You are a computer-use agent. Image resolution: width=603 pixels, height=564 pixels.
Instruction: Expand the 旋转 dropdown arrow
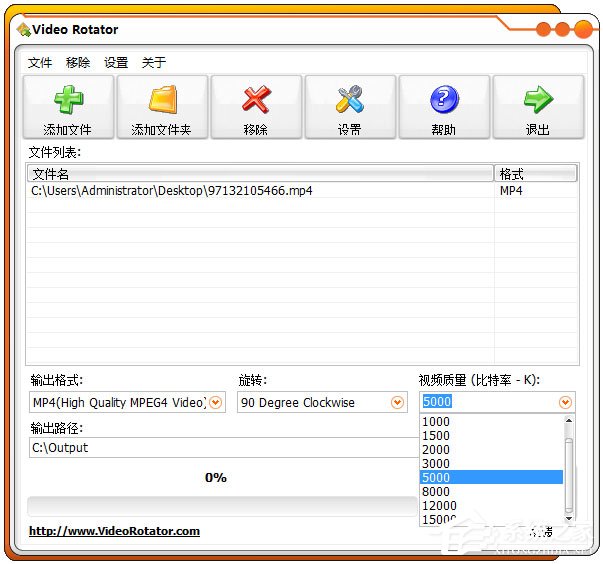pyautogui.click(x=397, y=403)
